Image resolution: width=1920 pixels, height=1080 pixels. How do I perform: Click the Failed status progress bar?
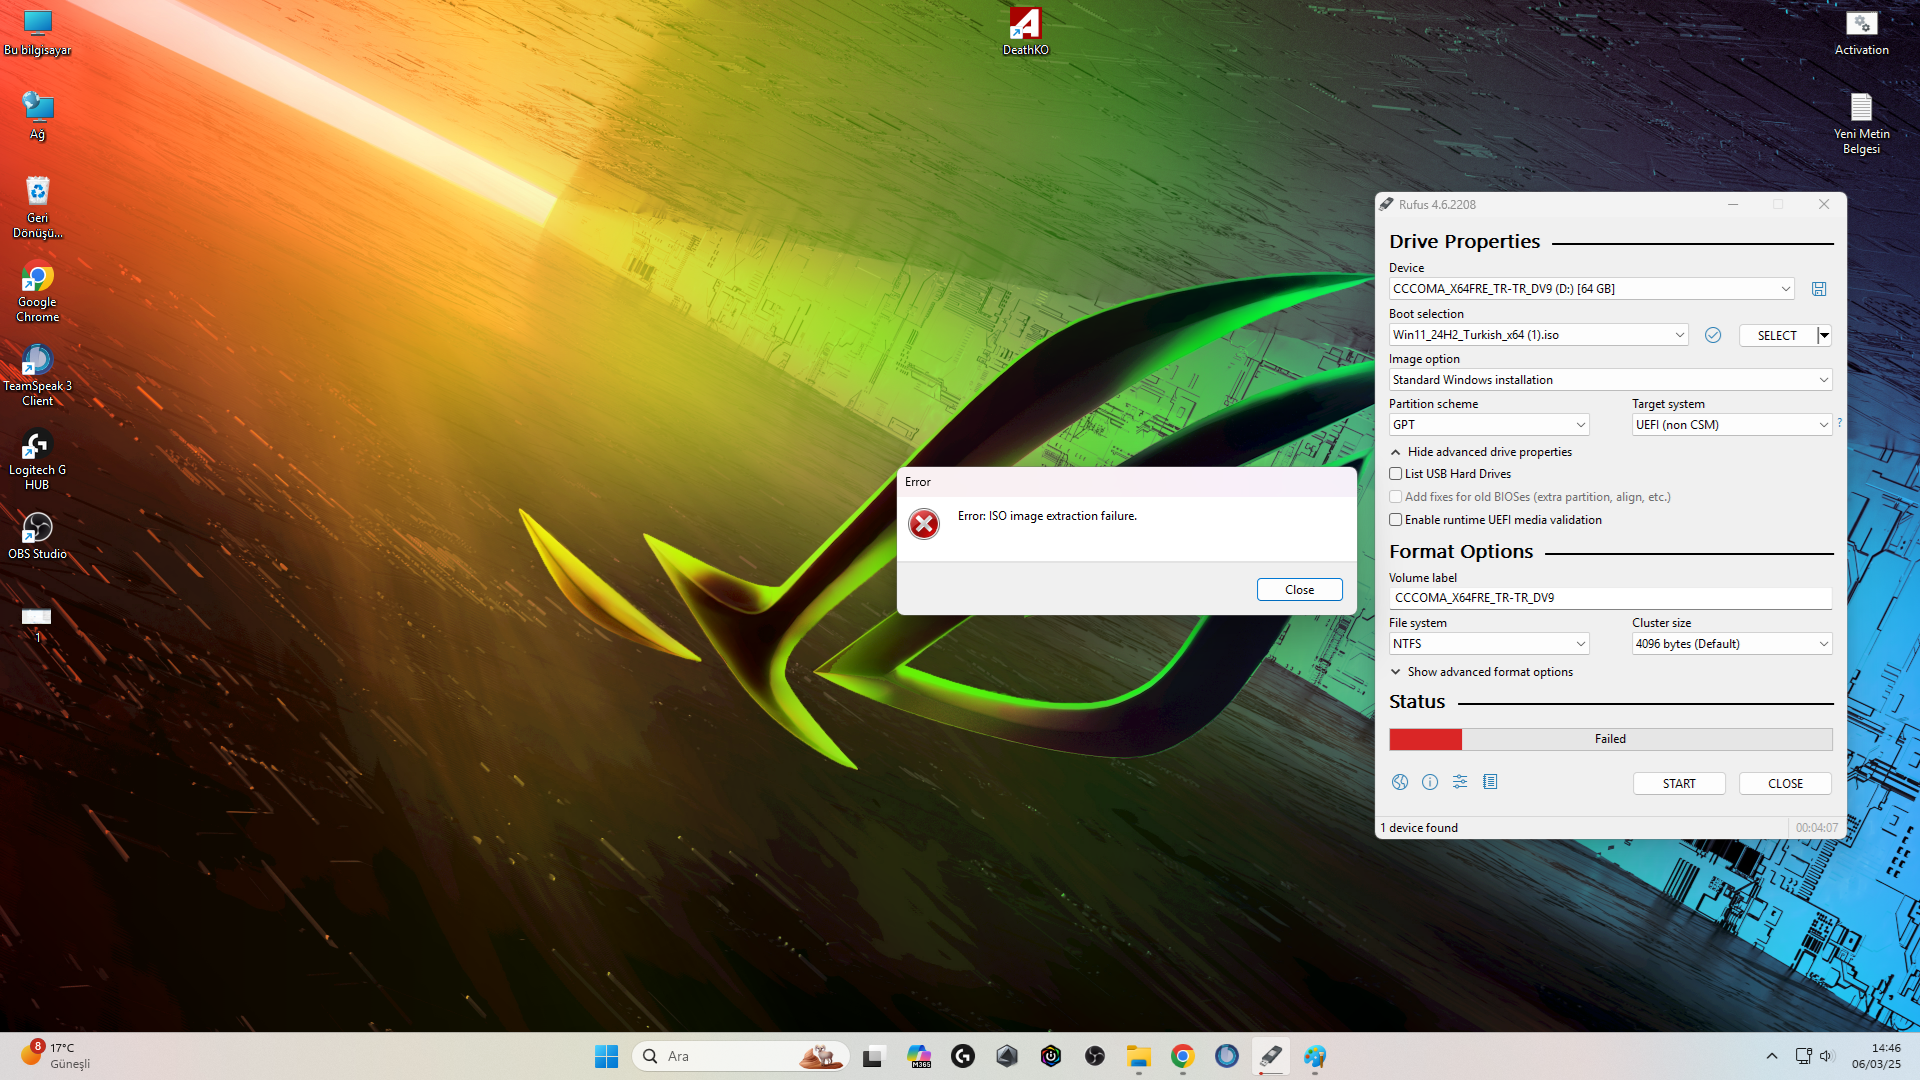[x=1610, y=739]
